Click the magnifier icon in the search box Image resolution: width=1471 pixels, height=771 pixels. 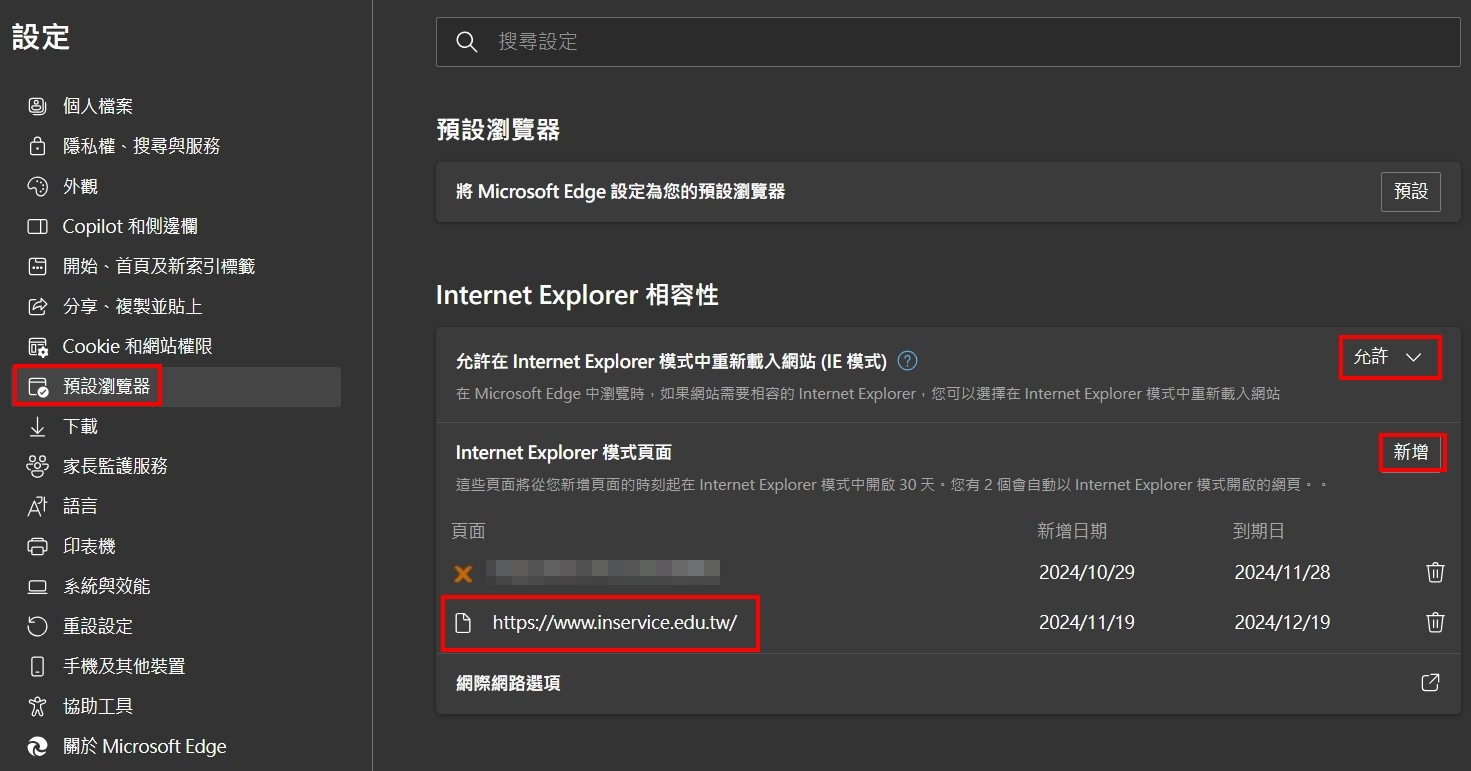(x=466, y=42)
